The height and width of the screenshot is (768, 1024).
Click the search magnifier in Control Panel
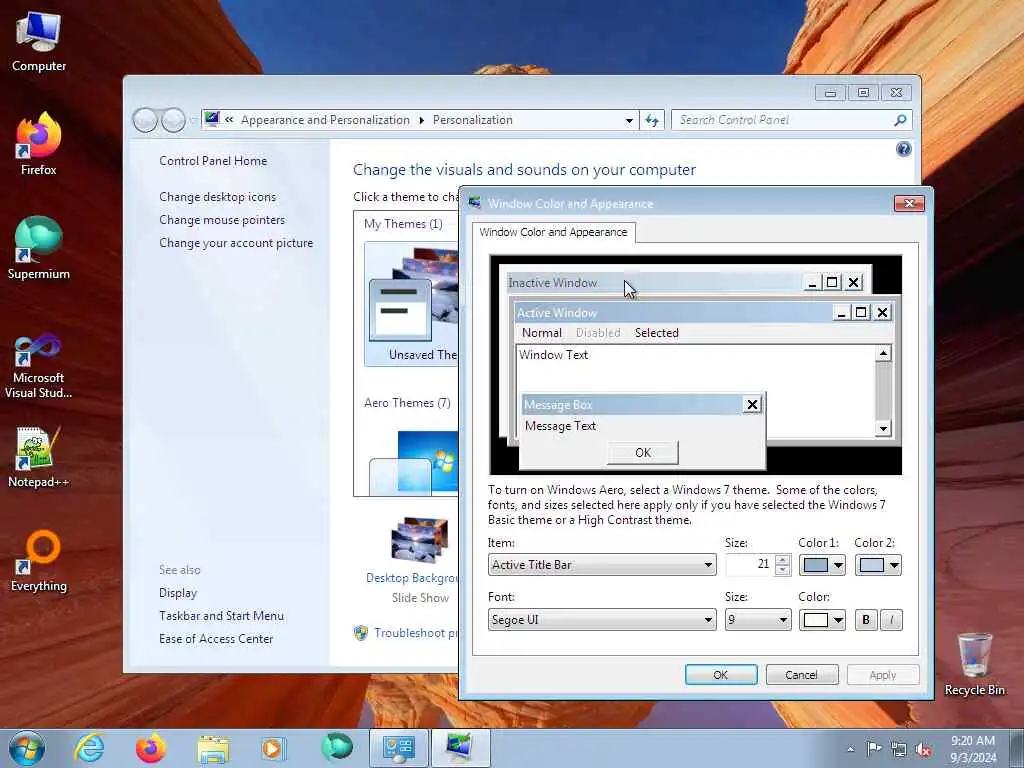(900, 120)
